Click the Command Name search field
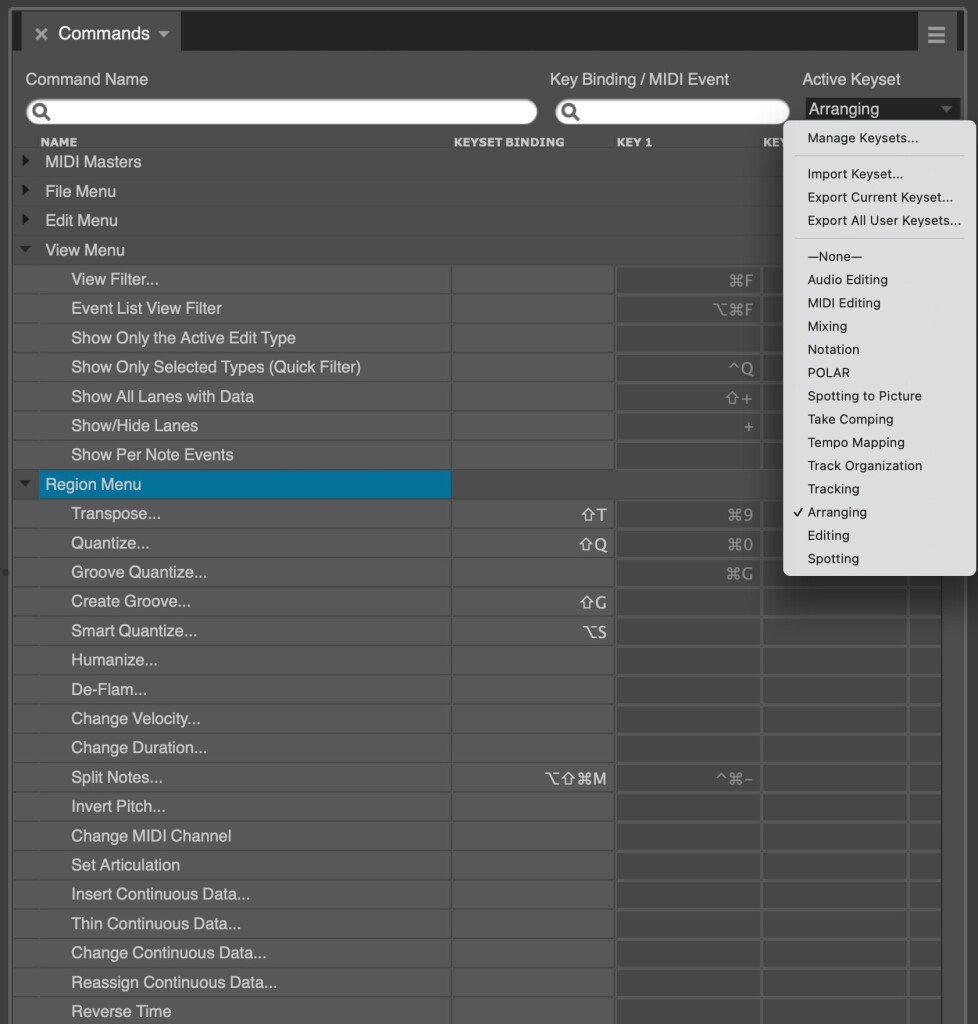Viewport: 978px width, 1024px height. [281, 112]
